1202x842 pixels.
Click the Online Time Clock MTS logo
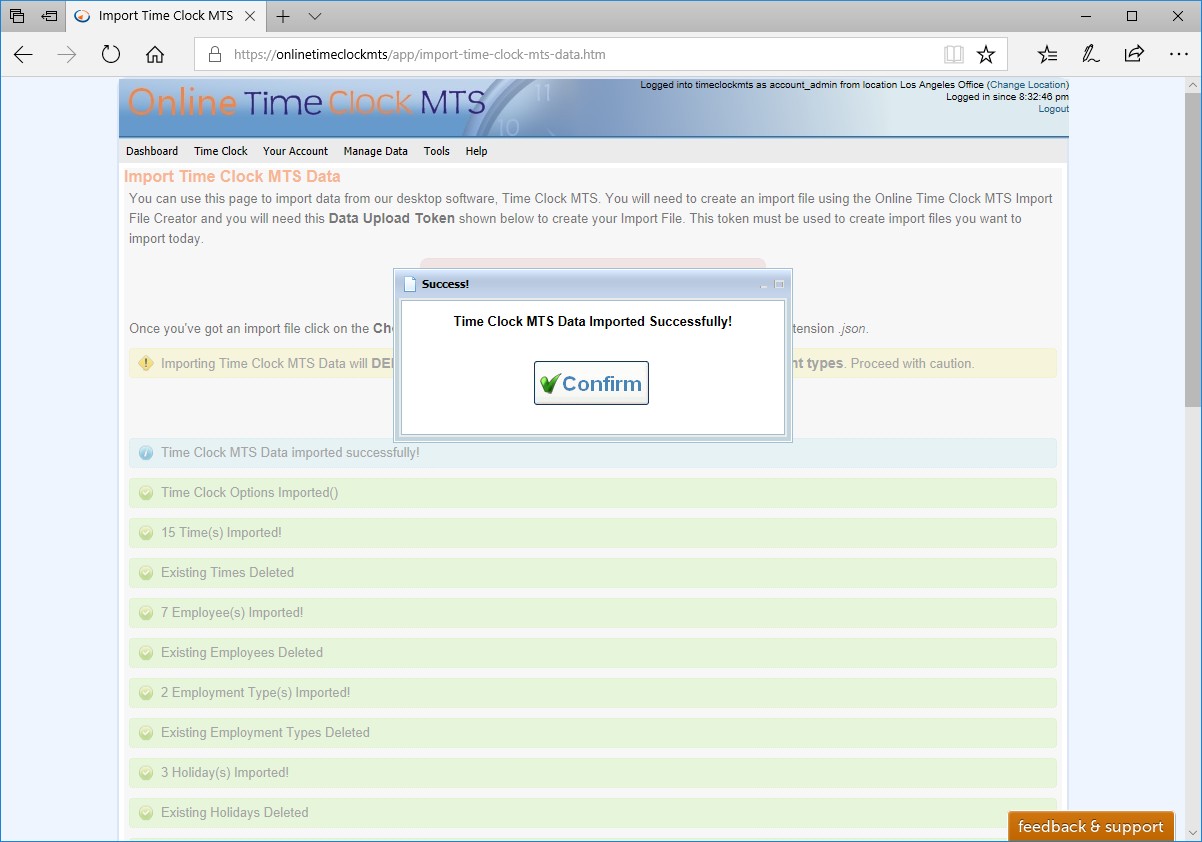(x=307, y=102)
